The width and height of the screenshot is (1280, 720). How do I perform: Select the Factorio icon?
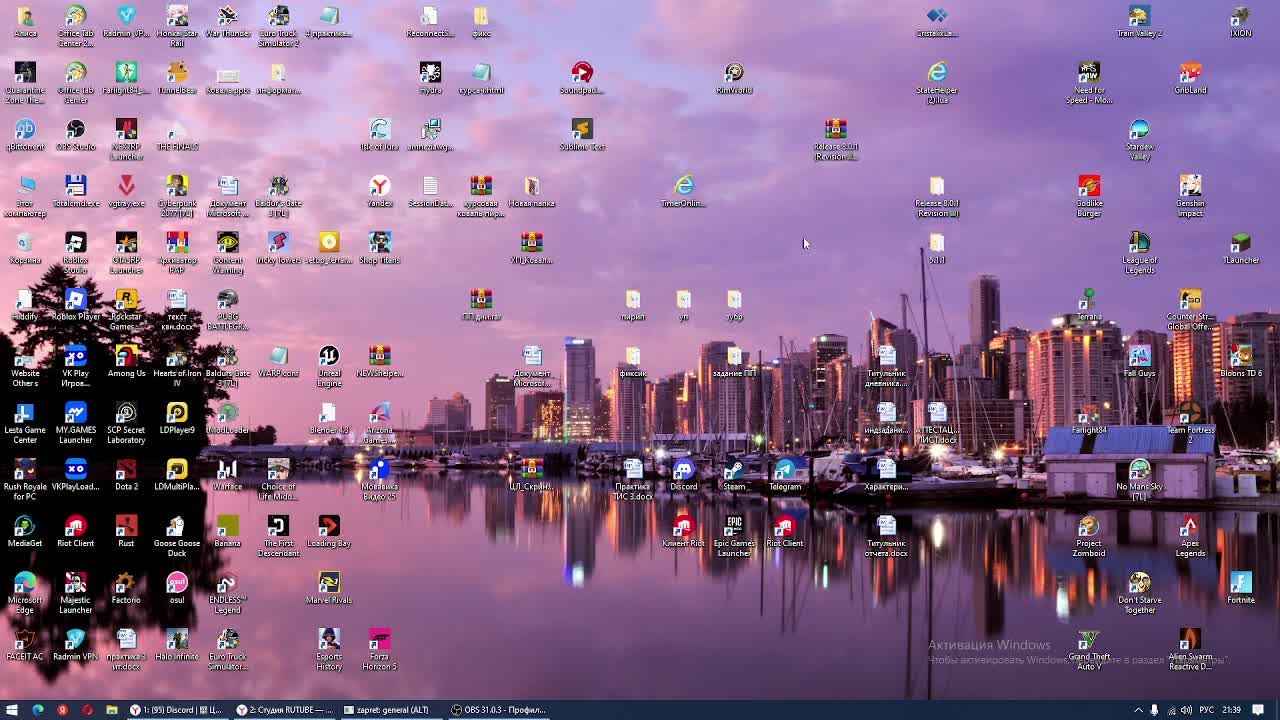point(126,589)
